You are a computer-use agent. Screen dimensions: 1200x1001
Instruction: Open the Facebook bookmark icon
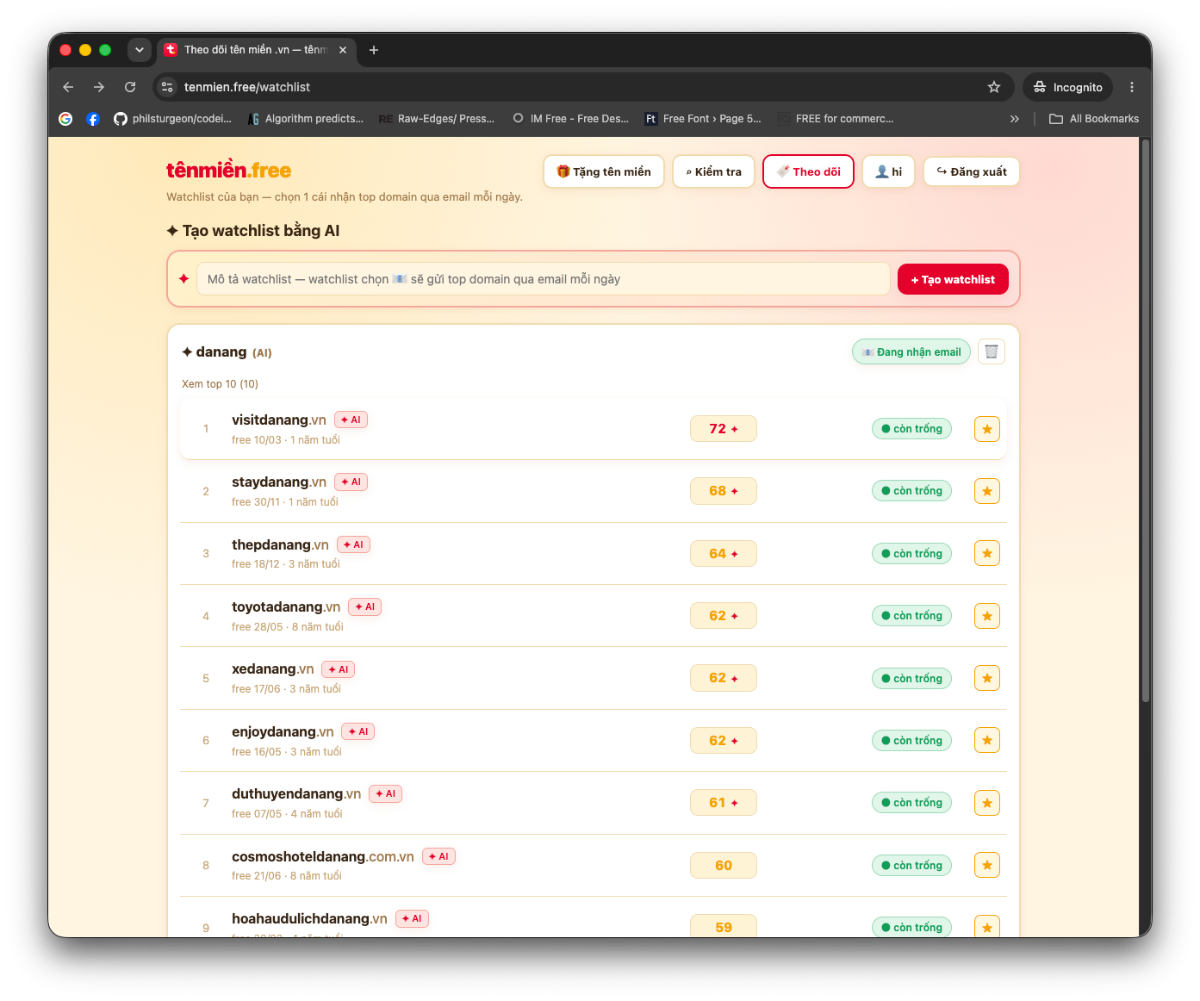93,118
